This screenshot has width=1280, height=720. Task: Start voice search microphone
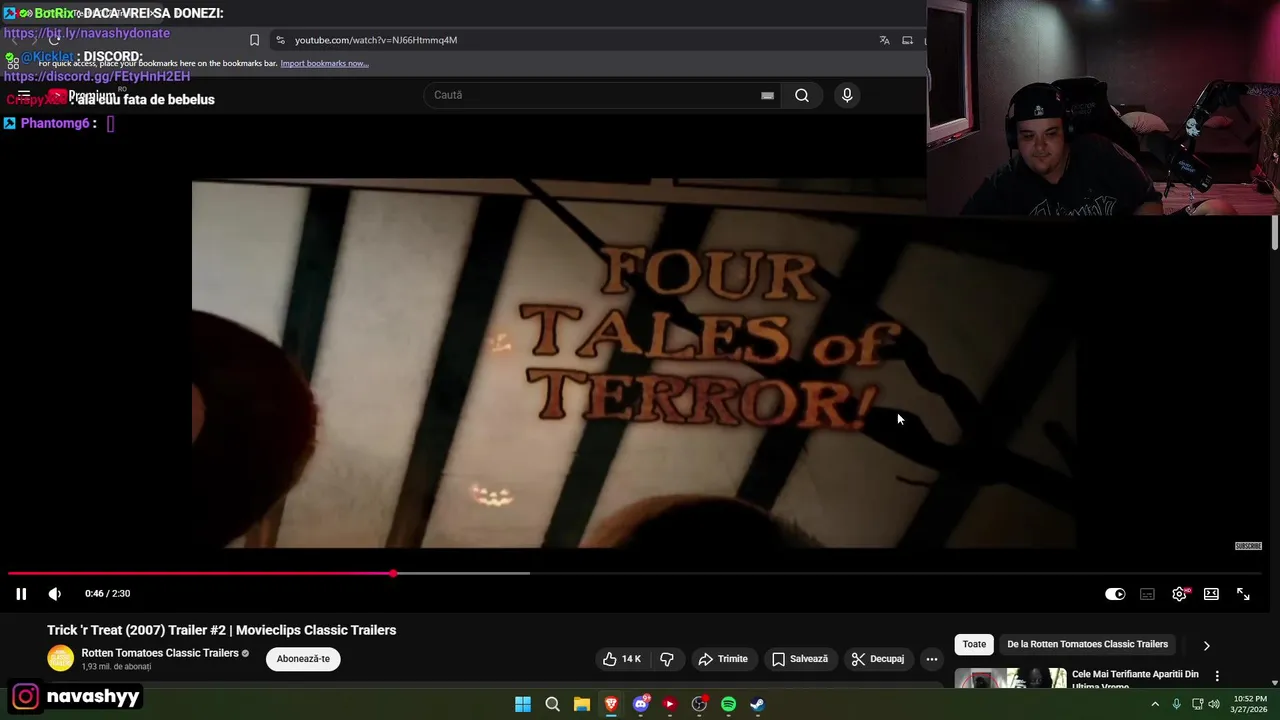[x=847, y=95]
